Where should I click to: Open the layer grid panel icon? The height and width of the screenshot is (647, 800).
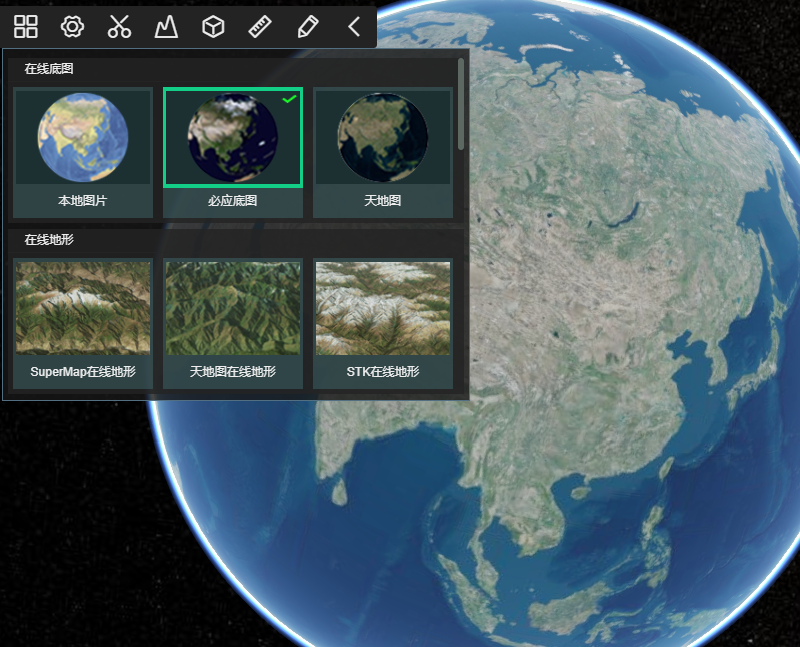pyautogui.click(x=26, y=27)
